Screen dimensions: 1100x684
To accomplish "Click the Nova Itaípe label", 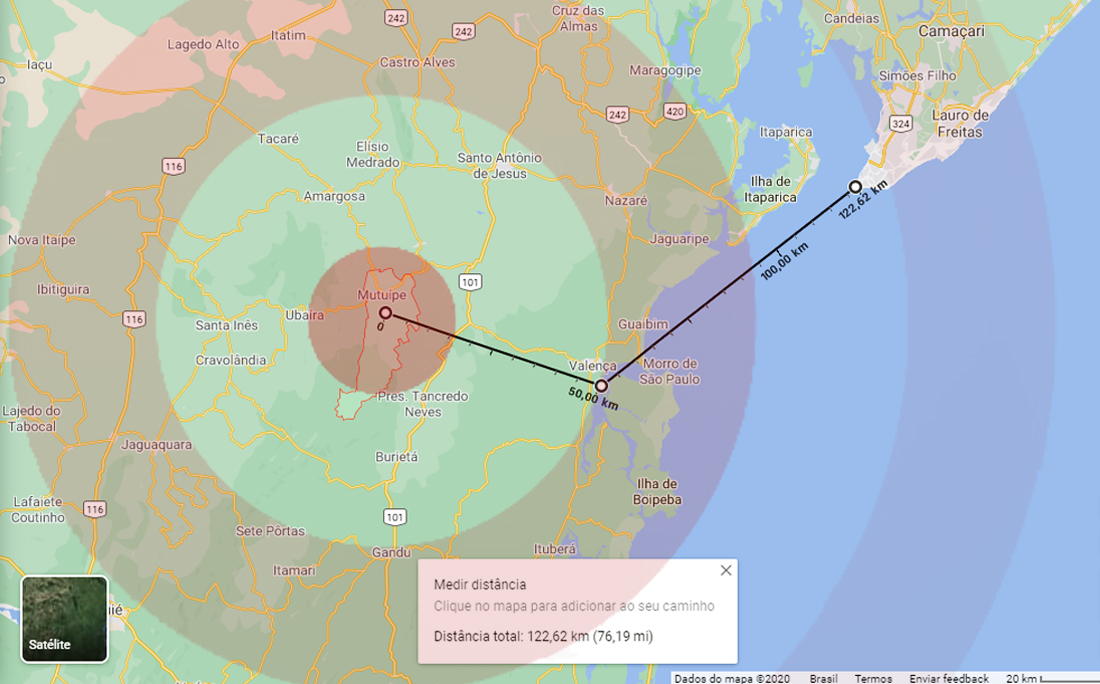I will [x=41, y=240].
